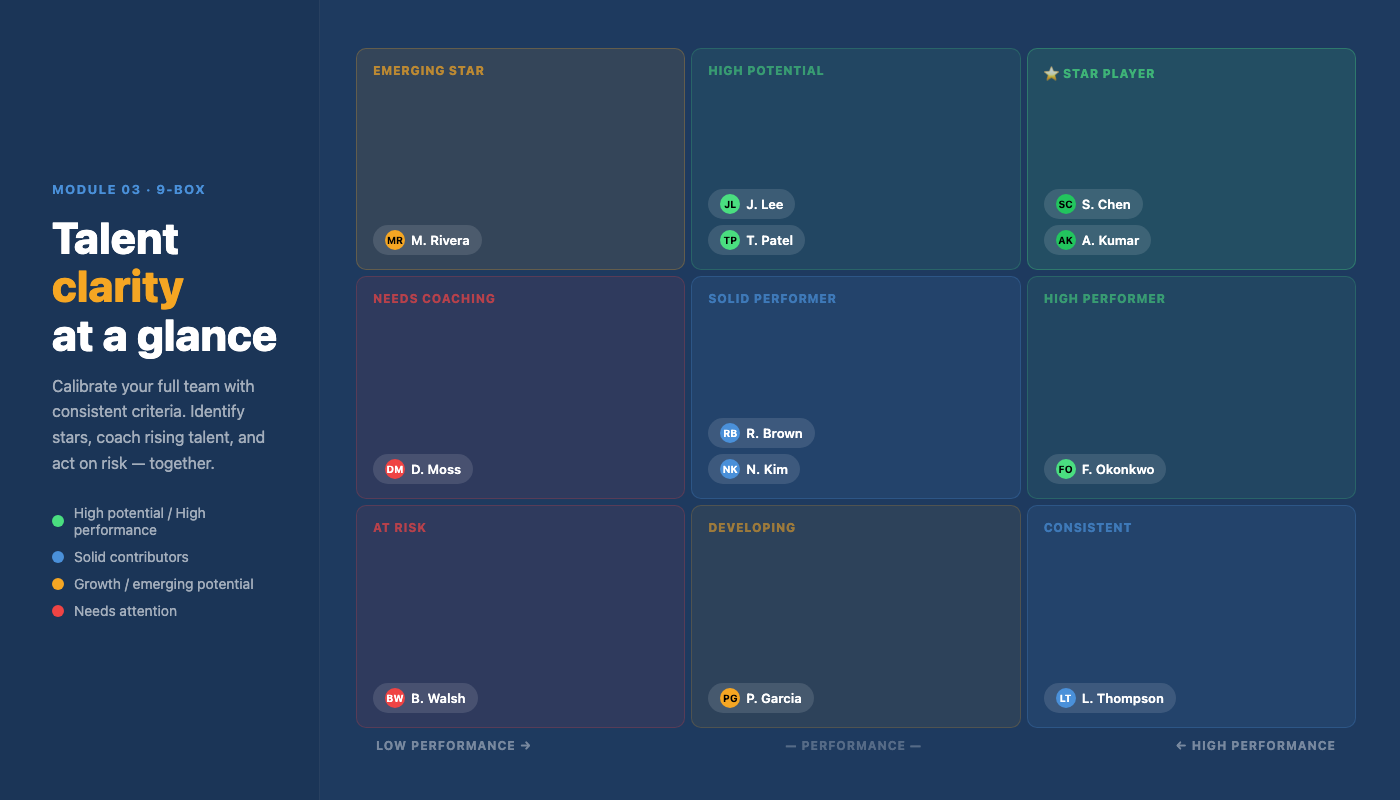This screenshot has height=800, width=1400.
Task: Click the star icon beside Star Player
Action: pyautogui.click(x=1051, y=73)
